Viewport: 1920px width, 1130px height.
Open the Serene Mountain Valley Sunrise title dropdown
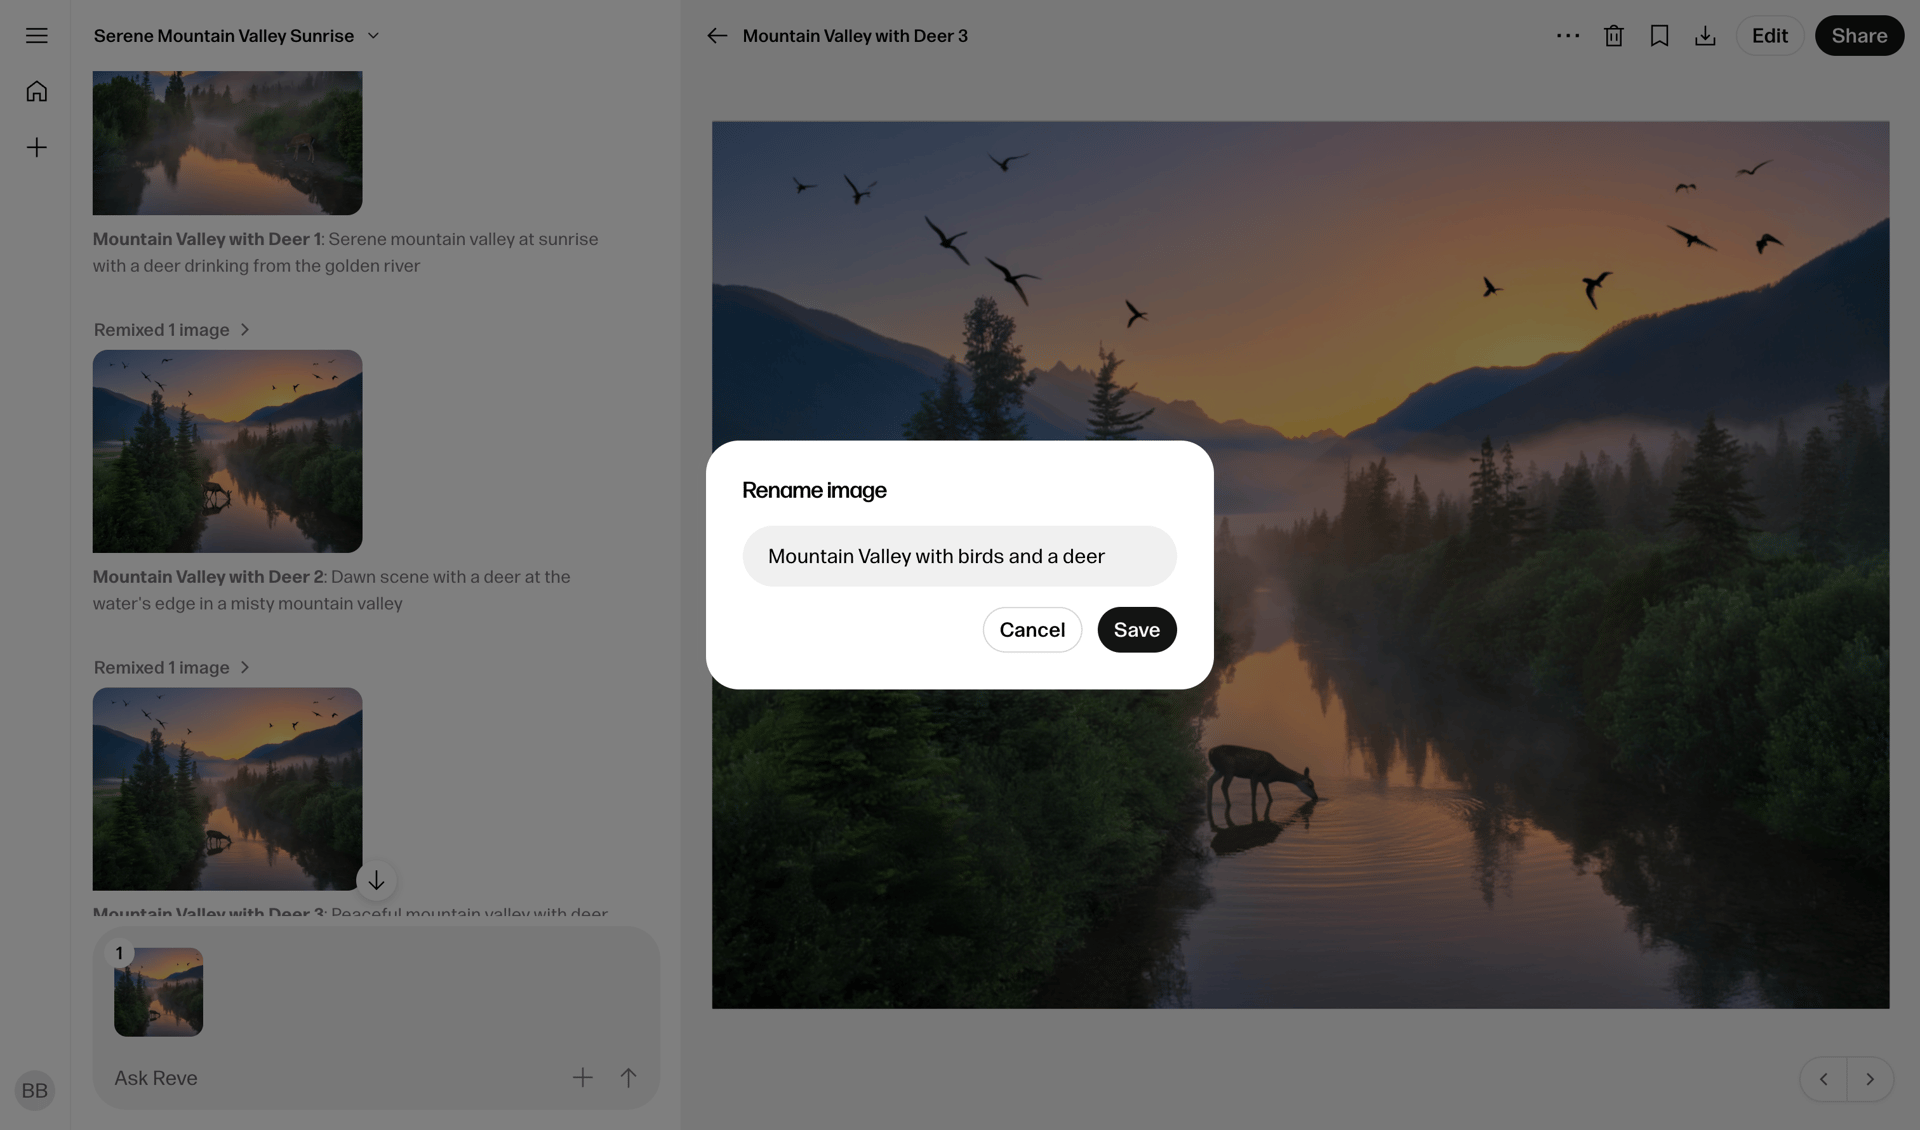[374, 35]
